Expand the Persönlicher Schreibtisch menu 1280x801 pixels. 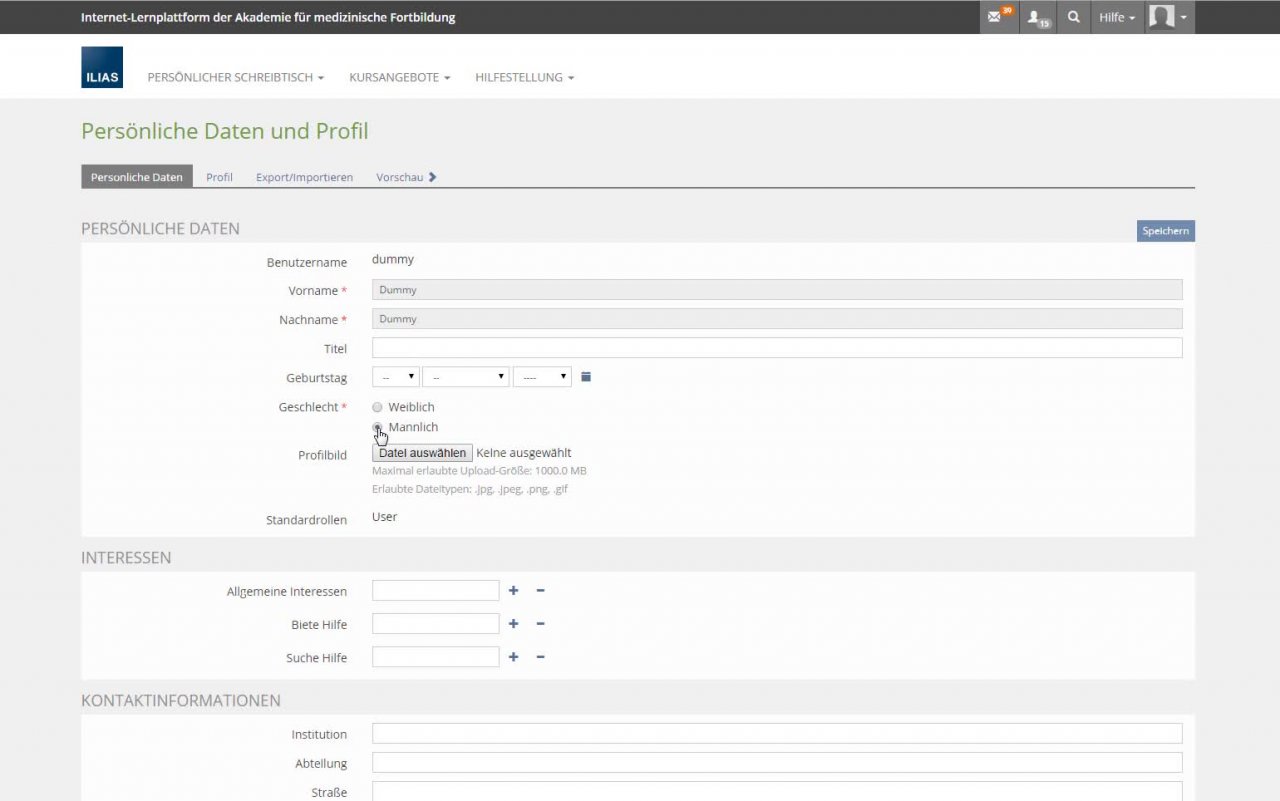pos(236,77)
